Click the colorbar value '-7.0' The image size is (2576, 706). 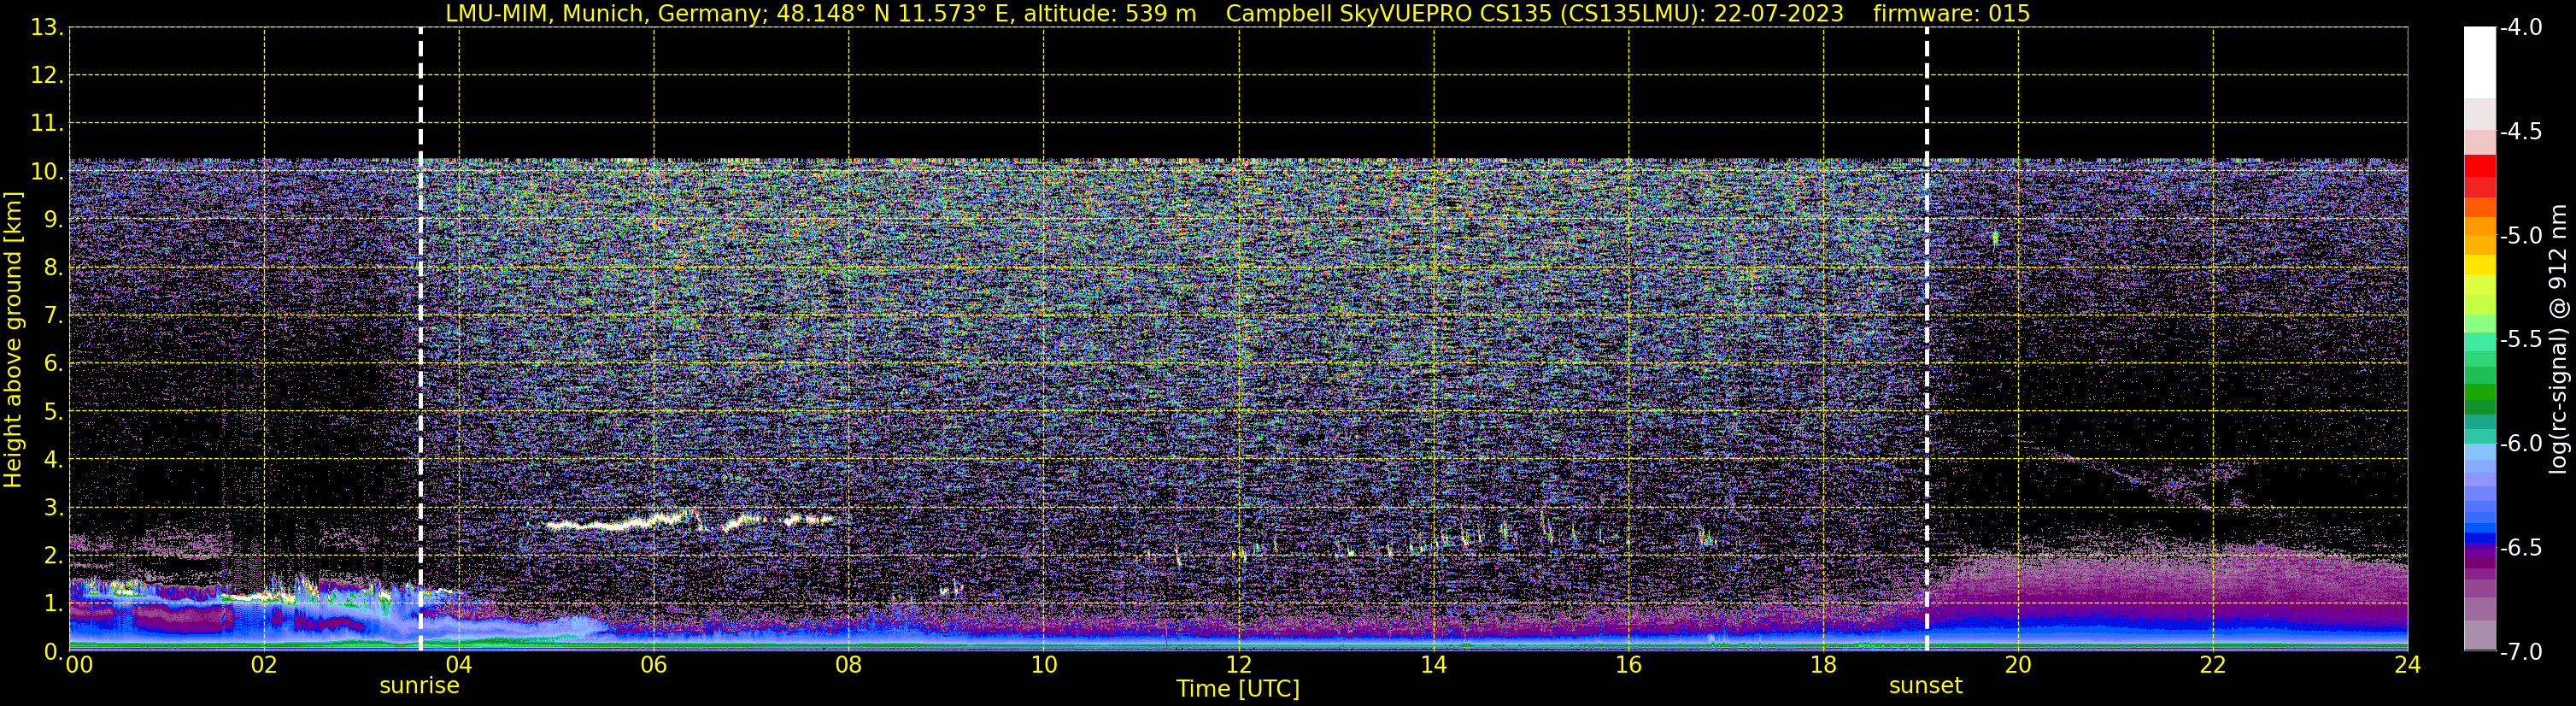2521,651
